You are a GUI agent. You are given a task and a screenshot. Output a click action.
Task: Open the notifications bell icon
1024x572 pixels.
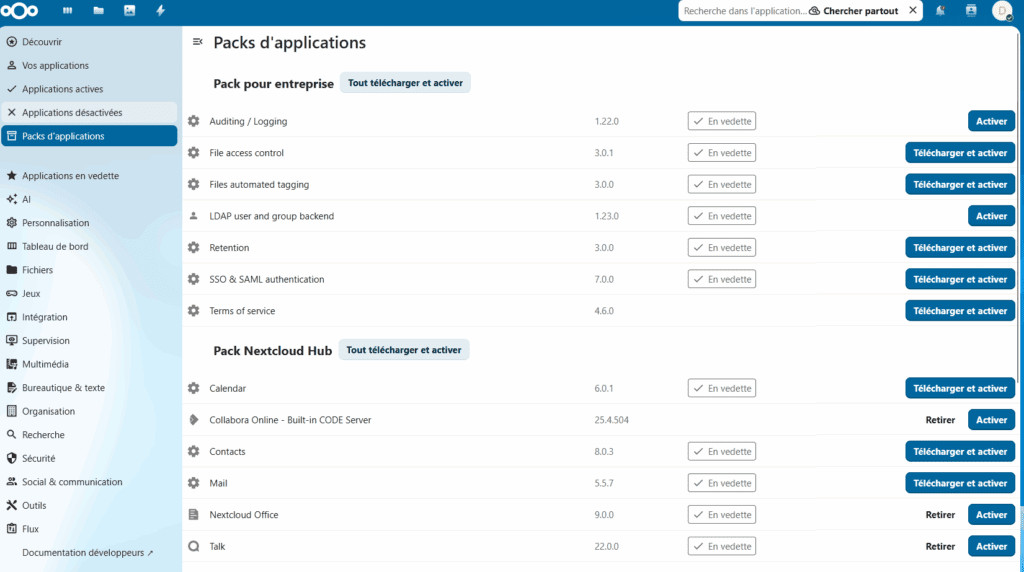pos(941,11)
